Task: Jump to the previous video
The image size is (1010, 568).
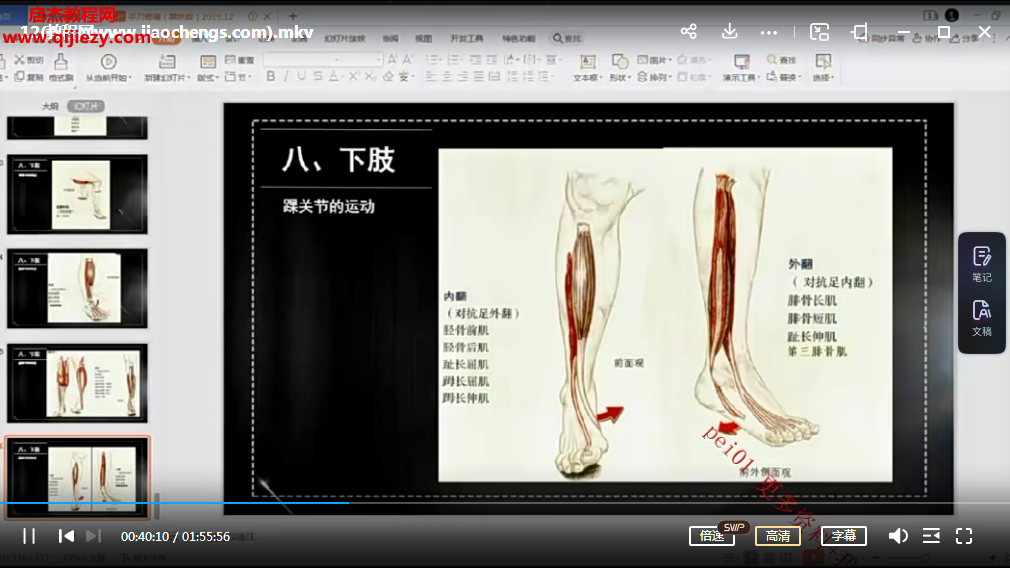Action: click(66, 536)
